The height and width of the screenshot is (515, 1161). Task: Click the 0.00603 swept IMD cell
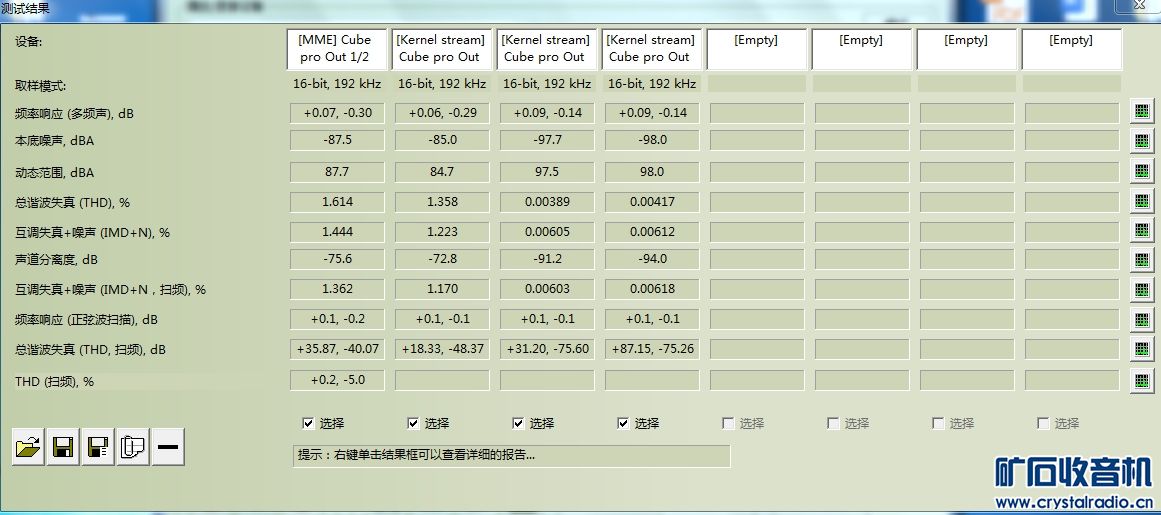[548, 289]
